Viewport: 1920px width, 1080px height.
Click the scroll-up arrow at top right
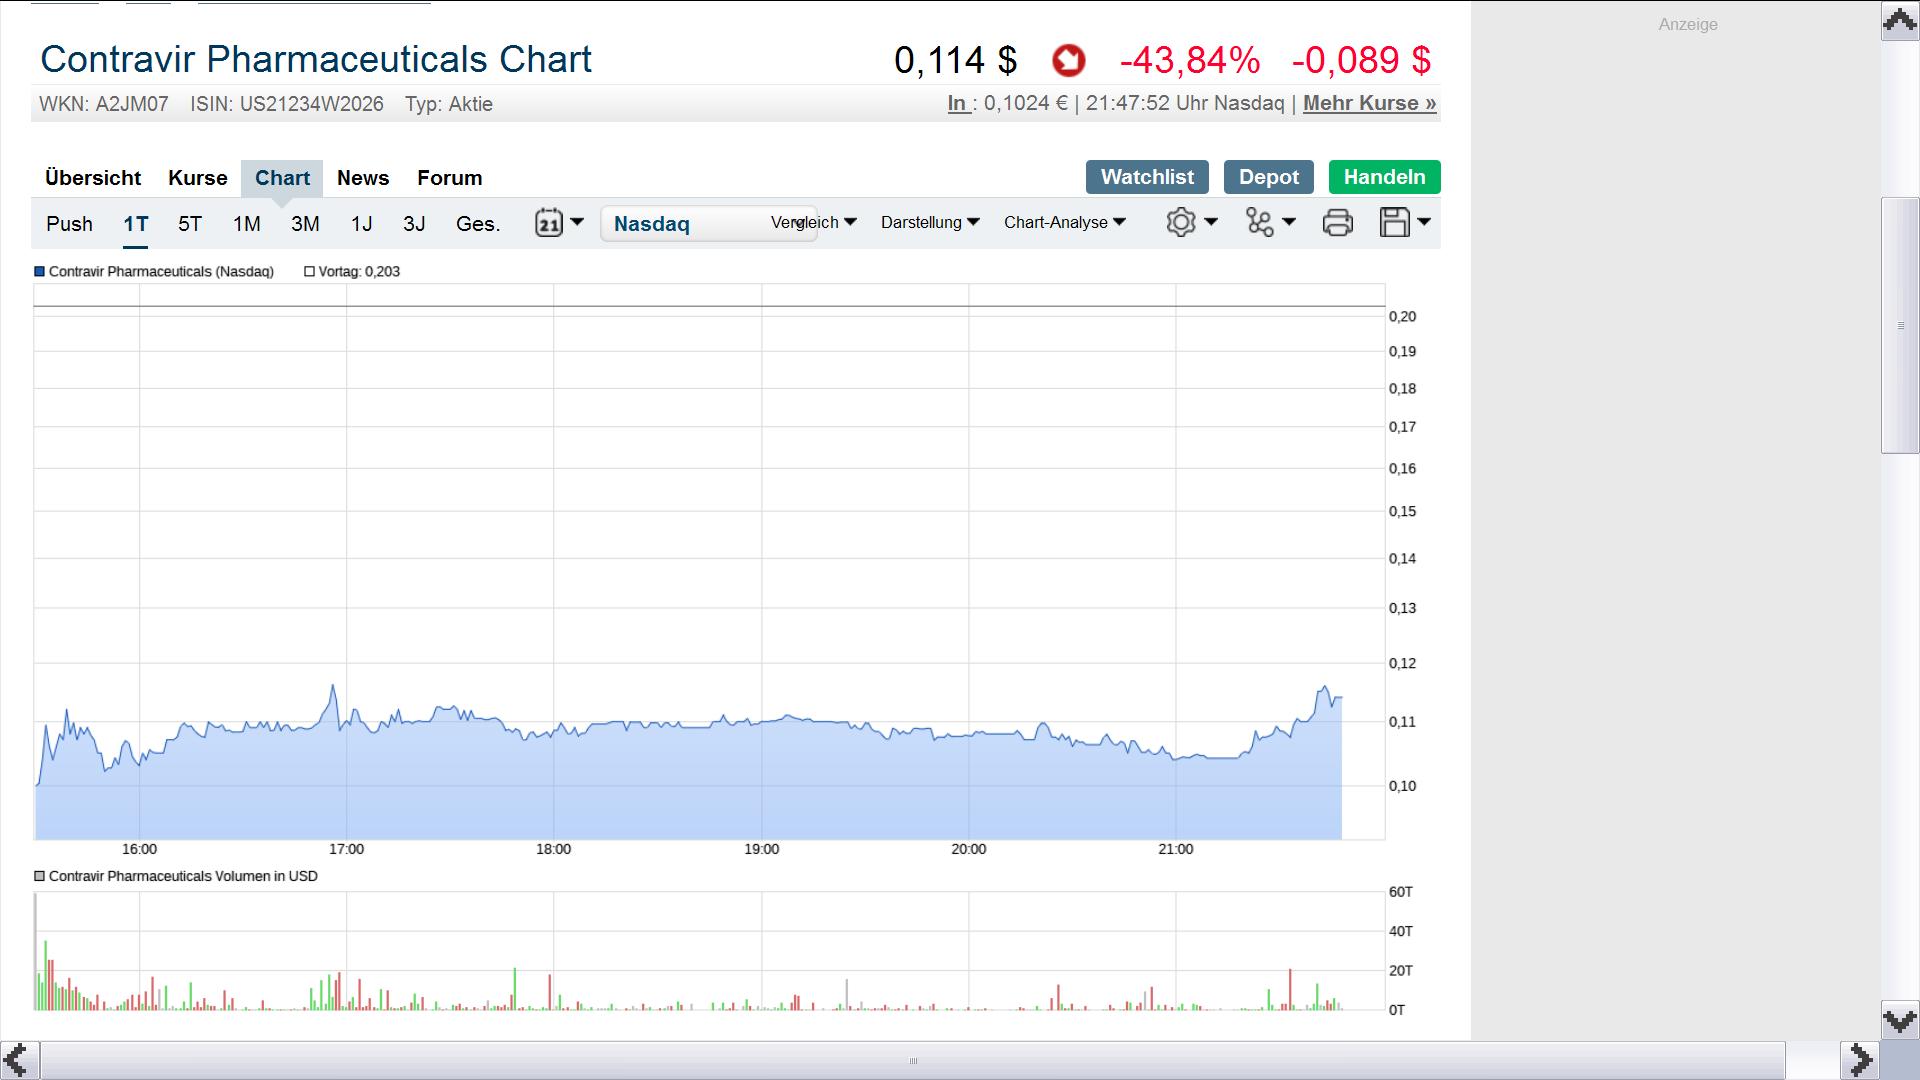[1899, 21]
